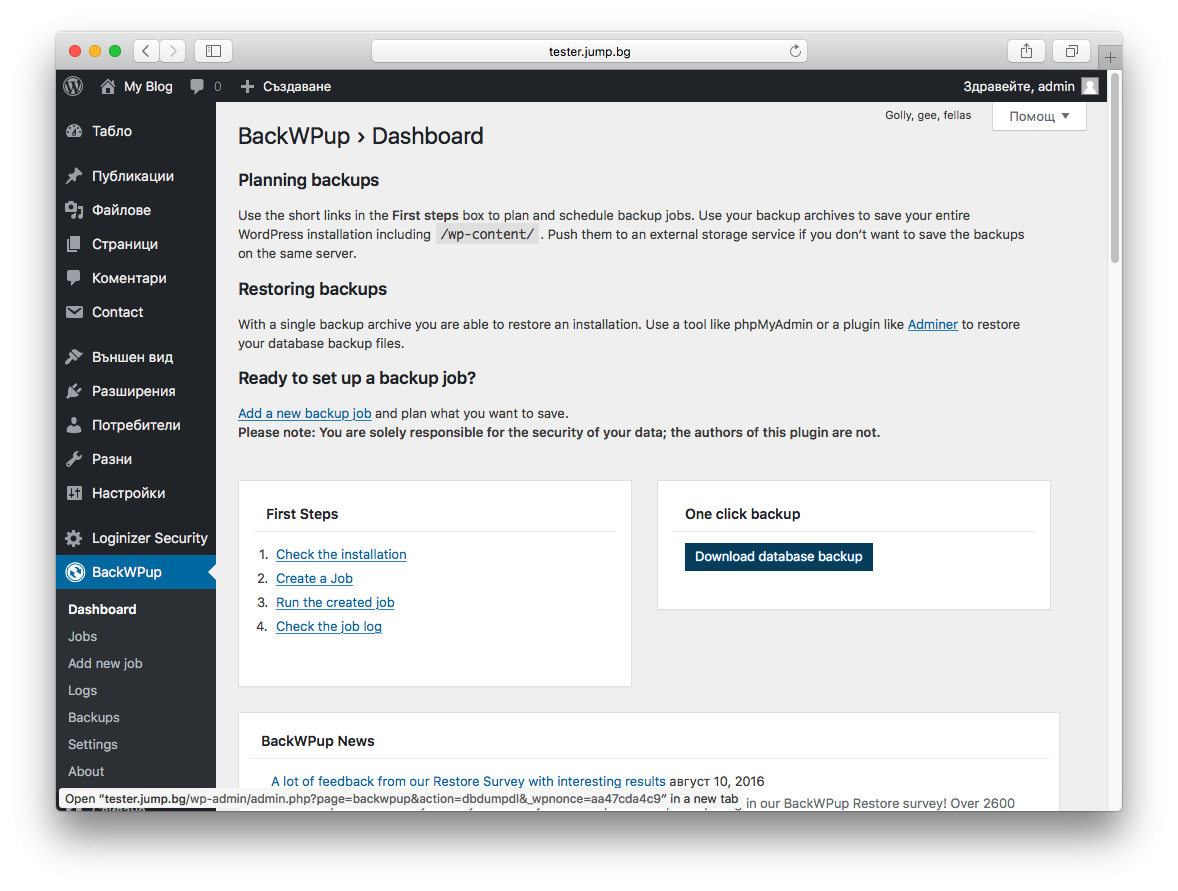Image resolution: width=1178 pixels, height=891 pixels.
Task: Open Settings in BackWPup submenu
Action: click(x=93, y=744)
